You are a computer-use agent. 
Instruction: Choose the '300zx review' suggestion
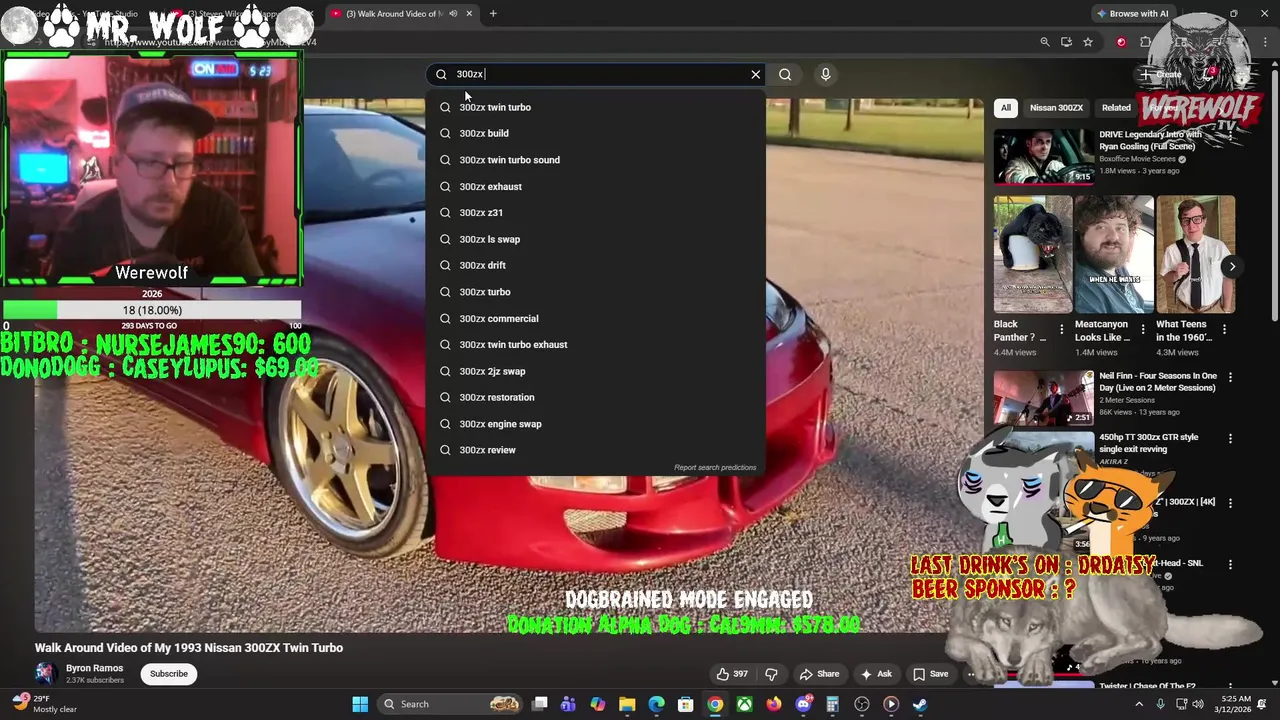click(x=596, y=450)
